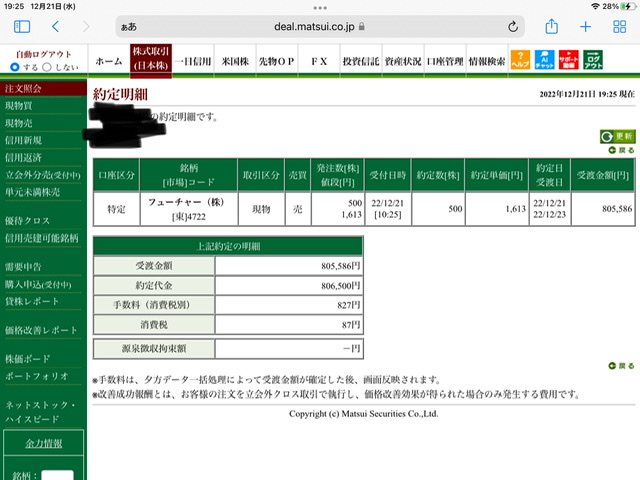Open 株価ボード in the sidebar
This screenshot has height=480, width=640.
click(28, 359)
